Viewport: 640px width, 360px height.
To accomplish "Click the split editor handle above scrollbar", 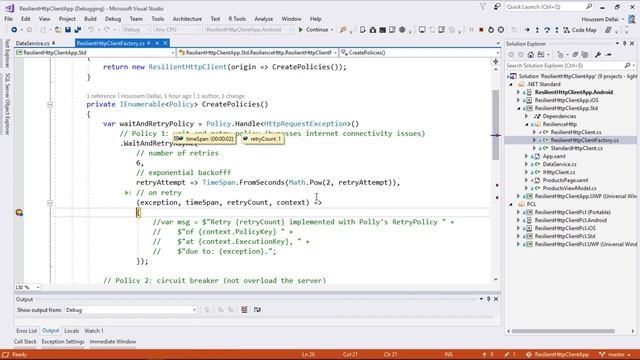I will [x=496, y=61].
